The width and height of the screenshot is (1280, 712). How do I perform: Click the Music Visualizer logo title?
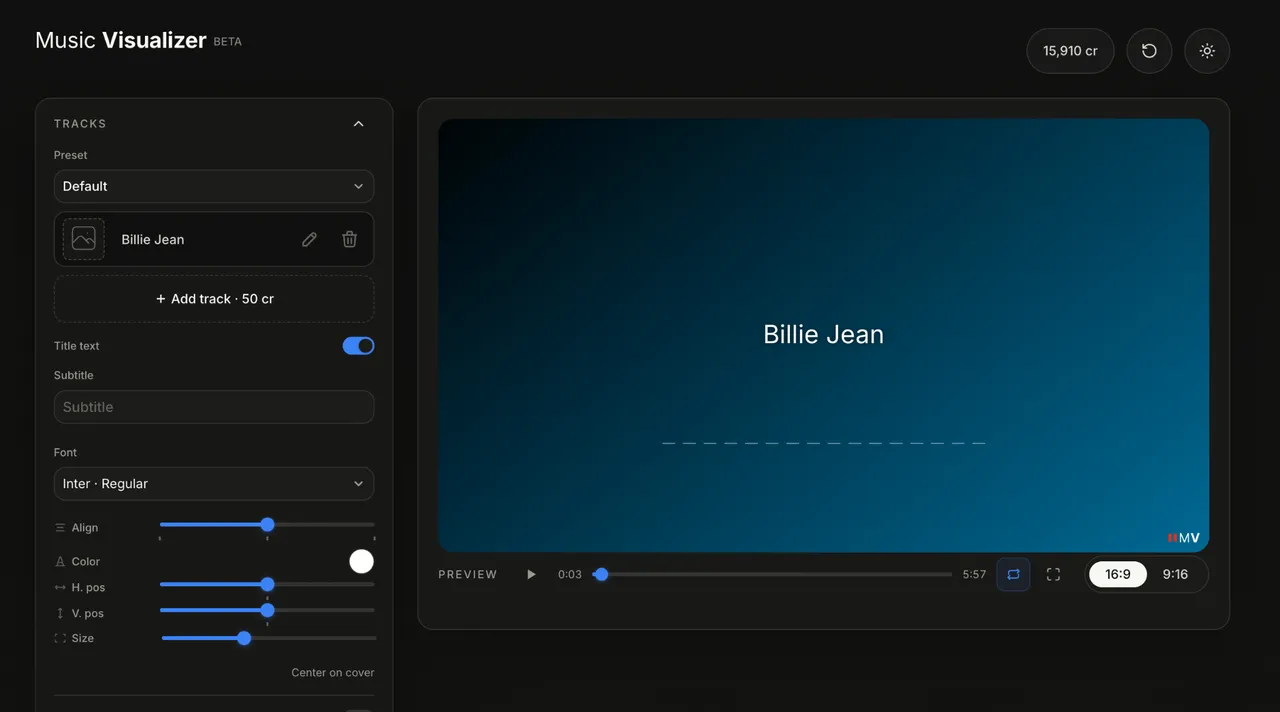[121, 40]
